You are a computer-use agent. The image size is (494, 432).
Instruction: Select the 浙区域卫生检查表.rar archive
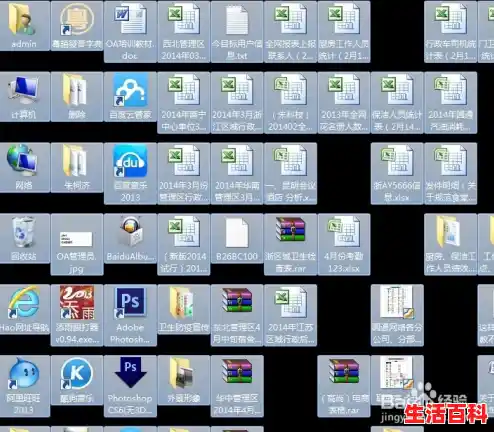click(x=290, y=244)
